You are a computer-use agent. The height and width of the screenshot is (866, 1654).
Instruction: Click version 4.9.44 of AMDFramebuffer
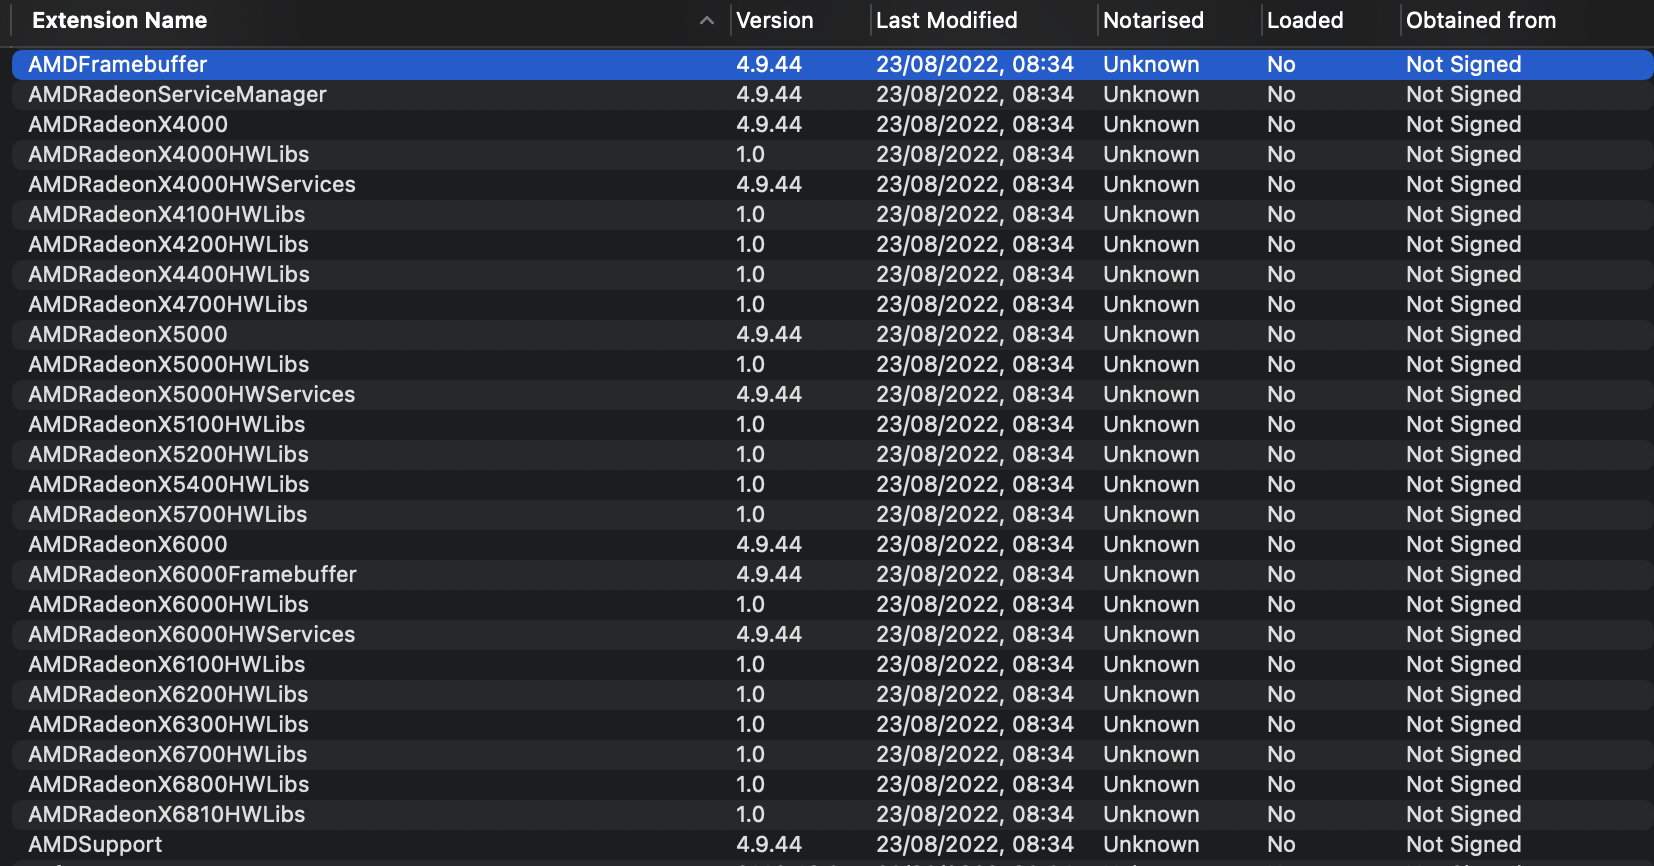pyautogui.click(x=769, y=64)
